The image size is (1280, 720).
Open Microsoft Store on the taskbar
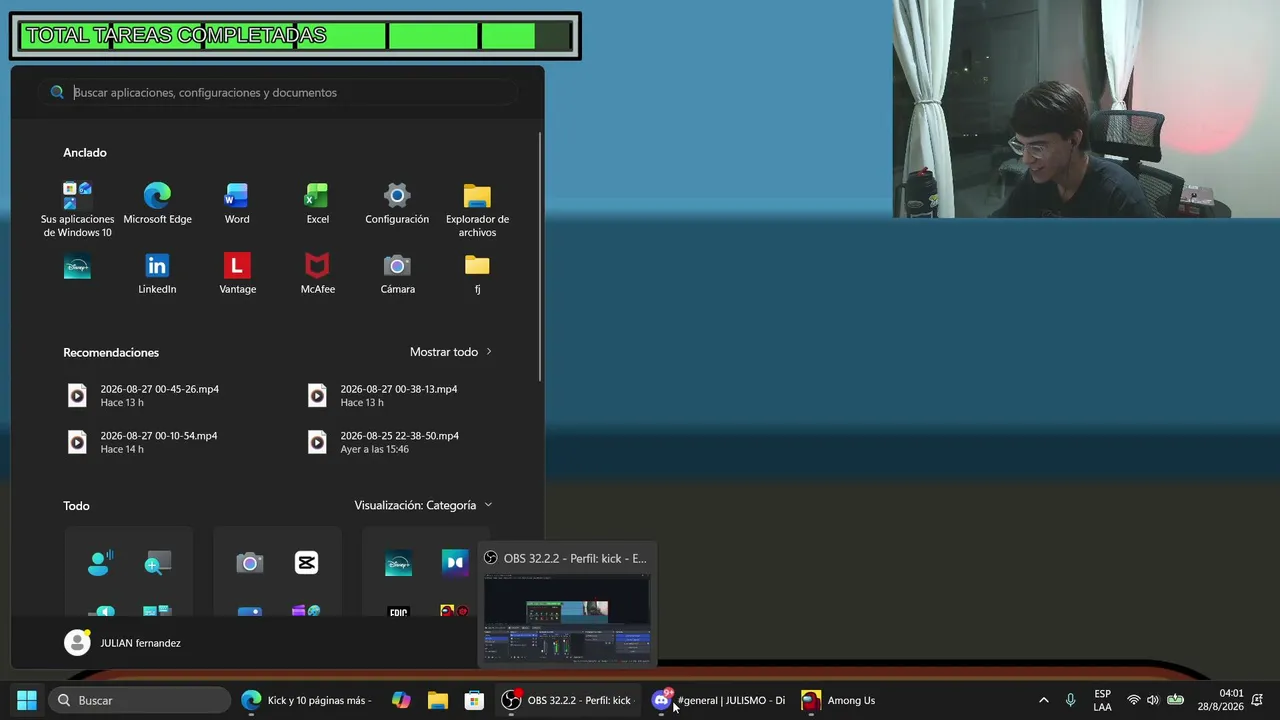[475, 700]
